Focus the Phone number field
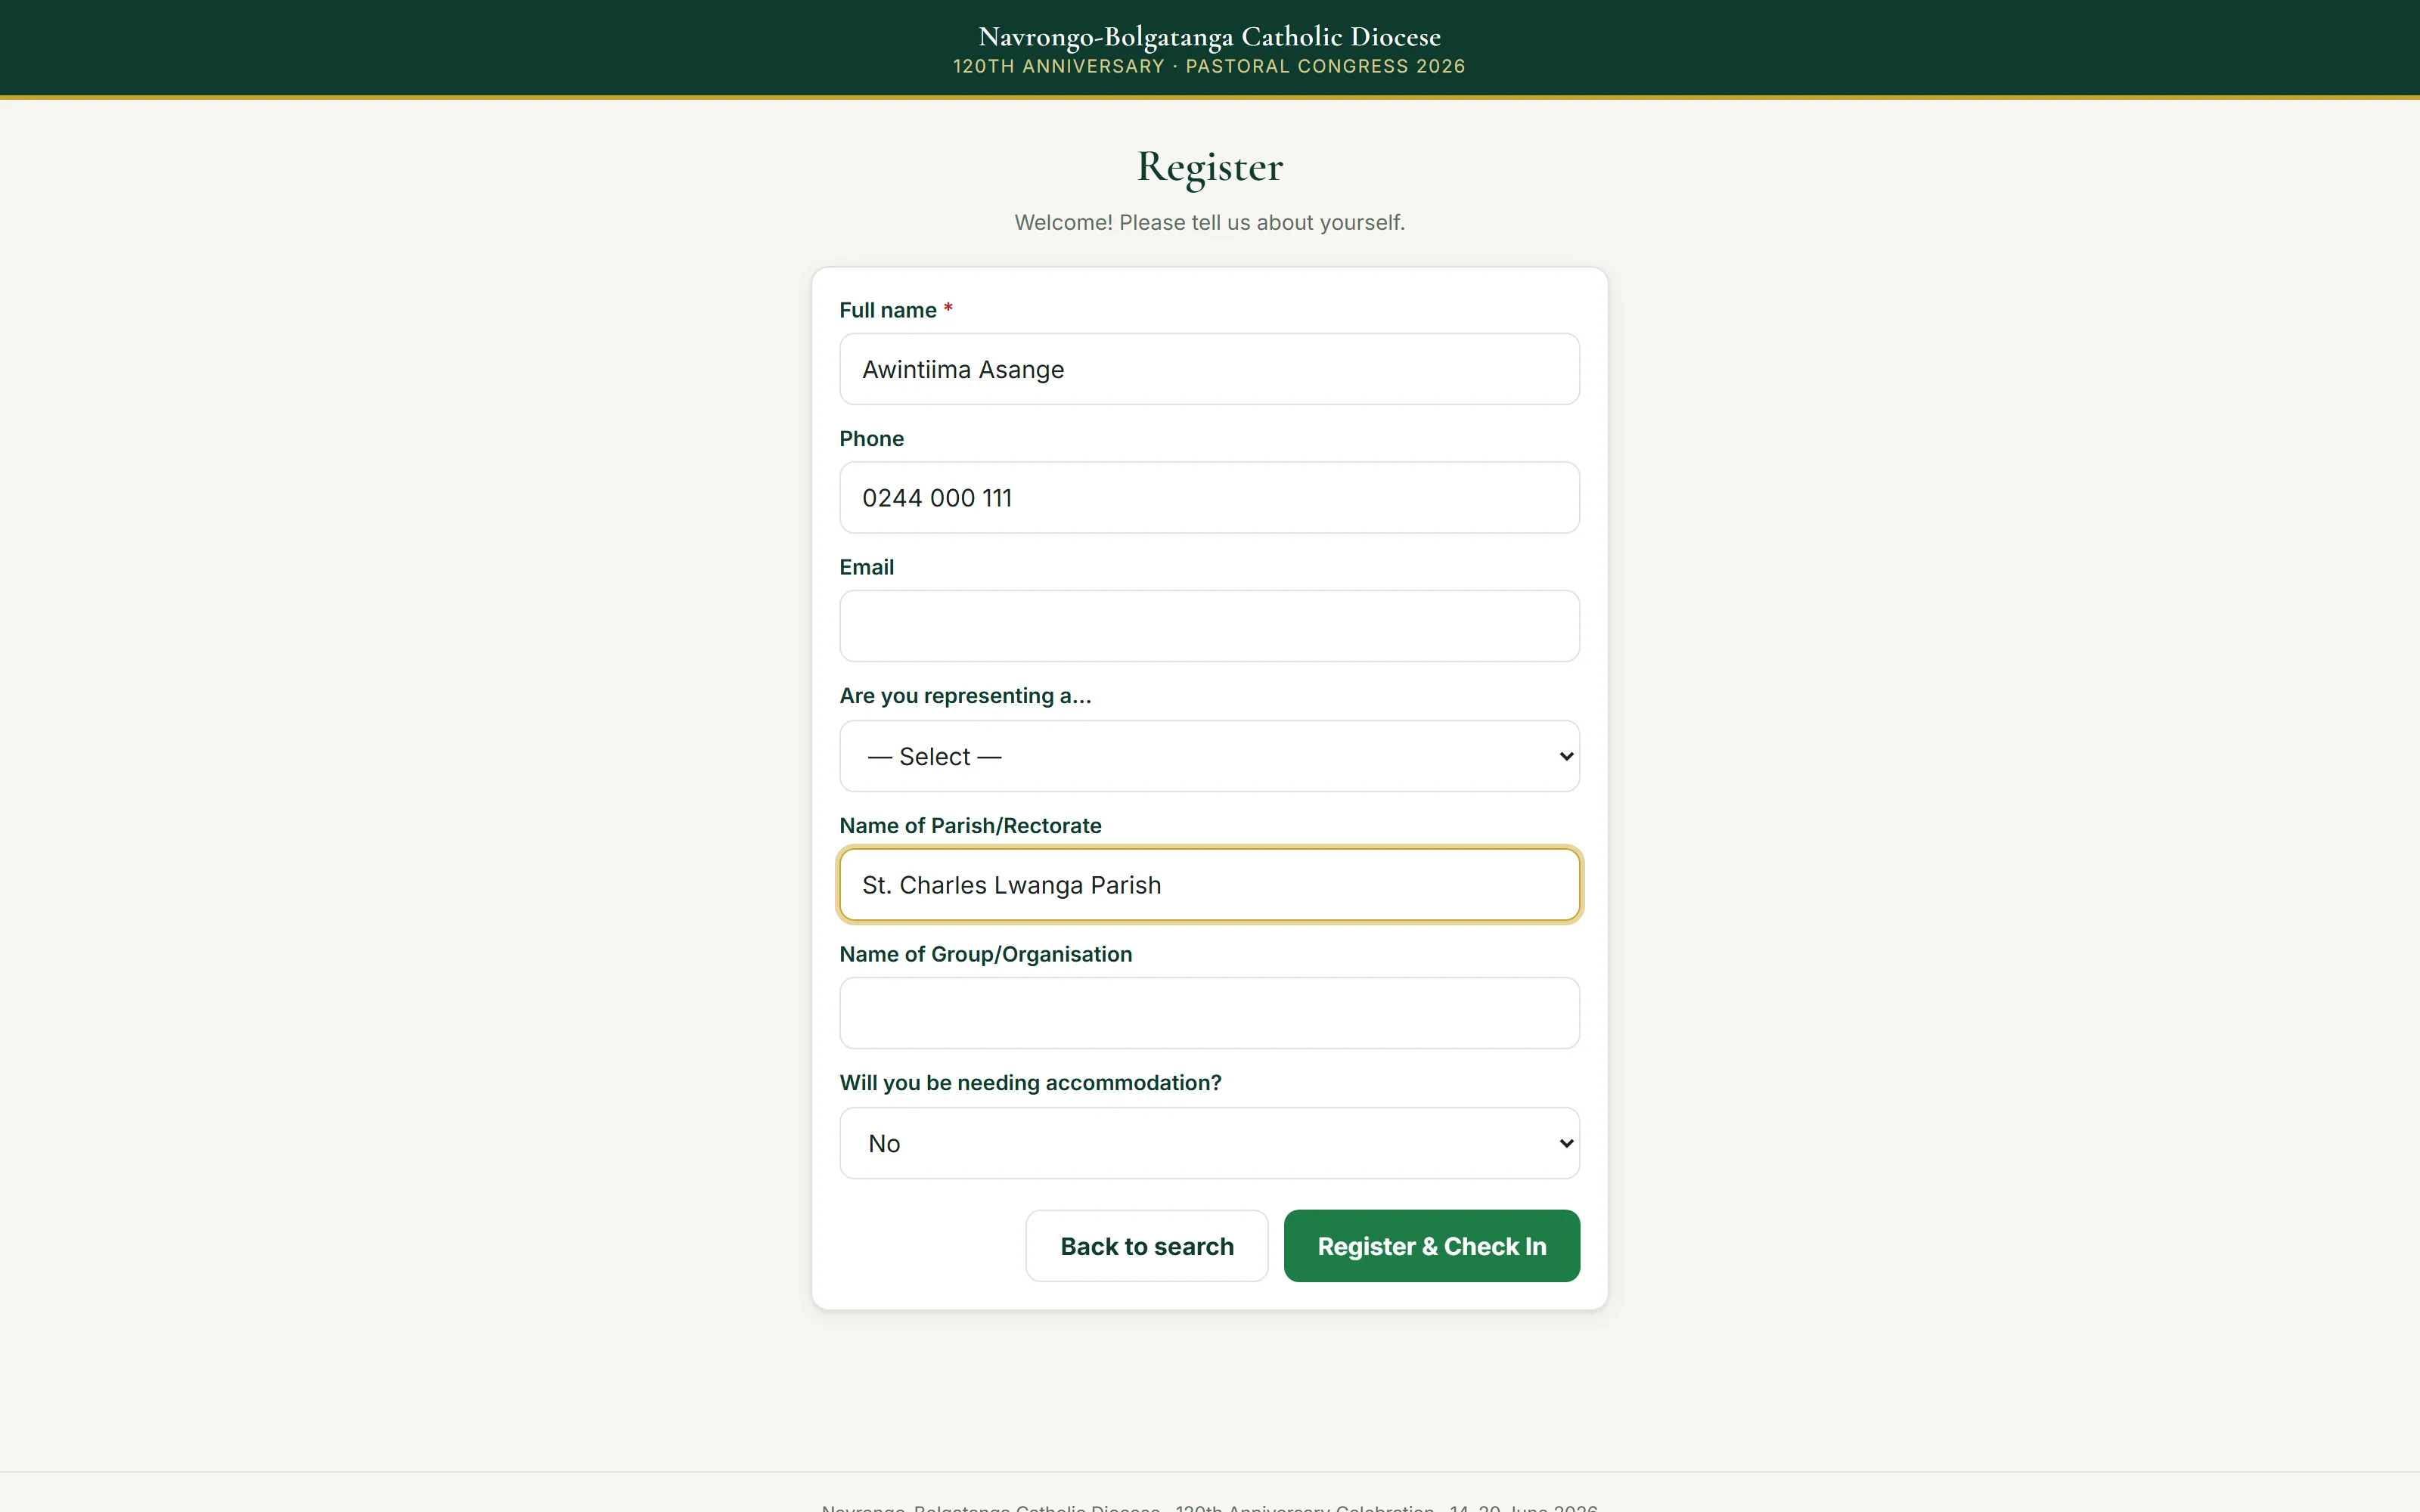Screen dimensions: 2420x1512 (1209, 497)
